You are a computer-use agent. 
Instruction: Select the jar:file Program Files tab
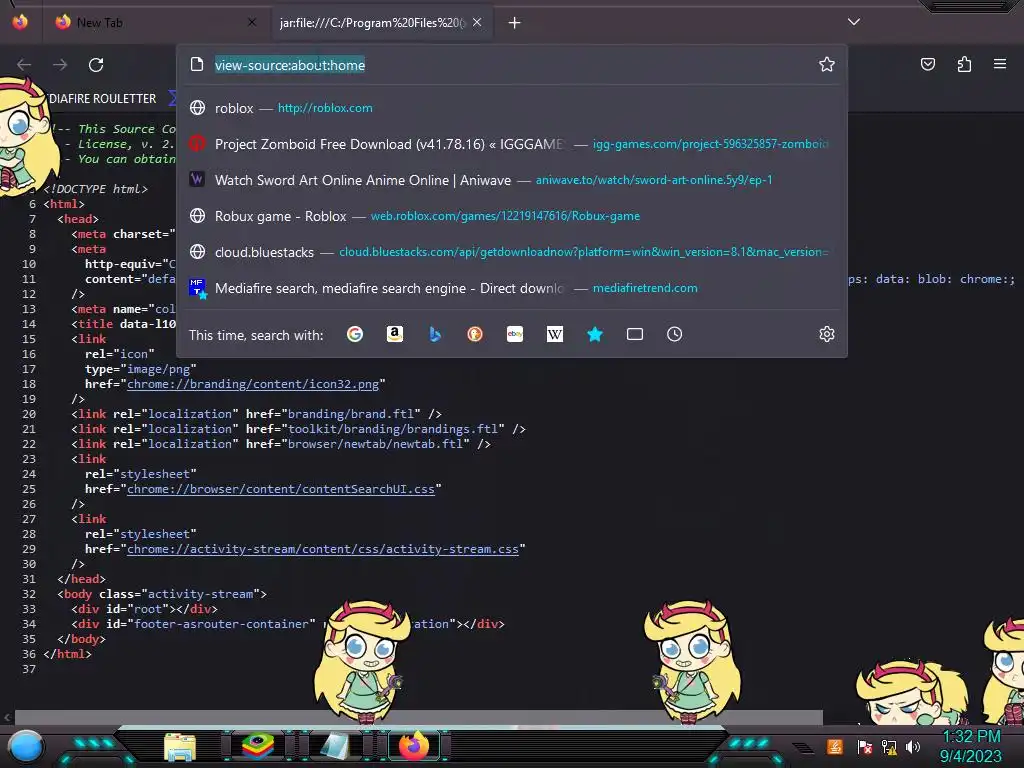(x=372, y=22)
